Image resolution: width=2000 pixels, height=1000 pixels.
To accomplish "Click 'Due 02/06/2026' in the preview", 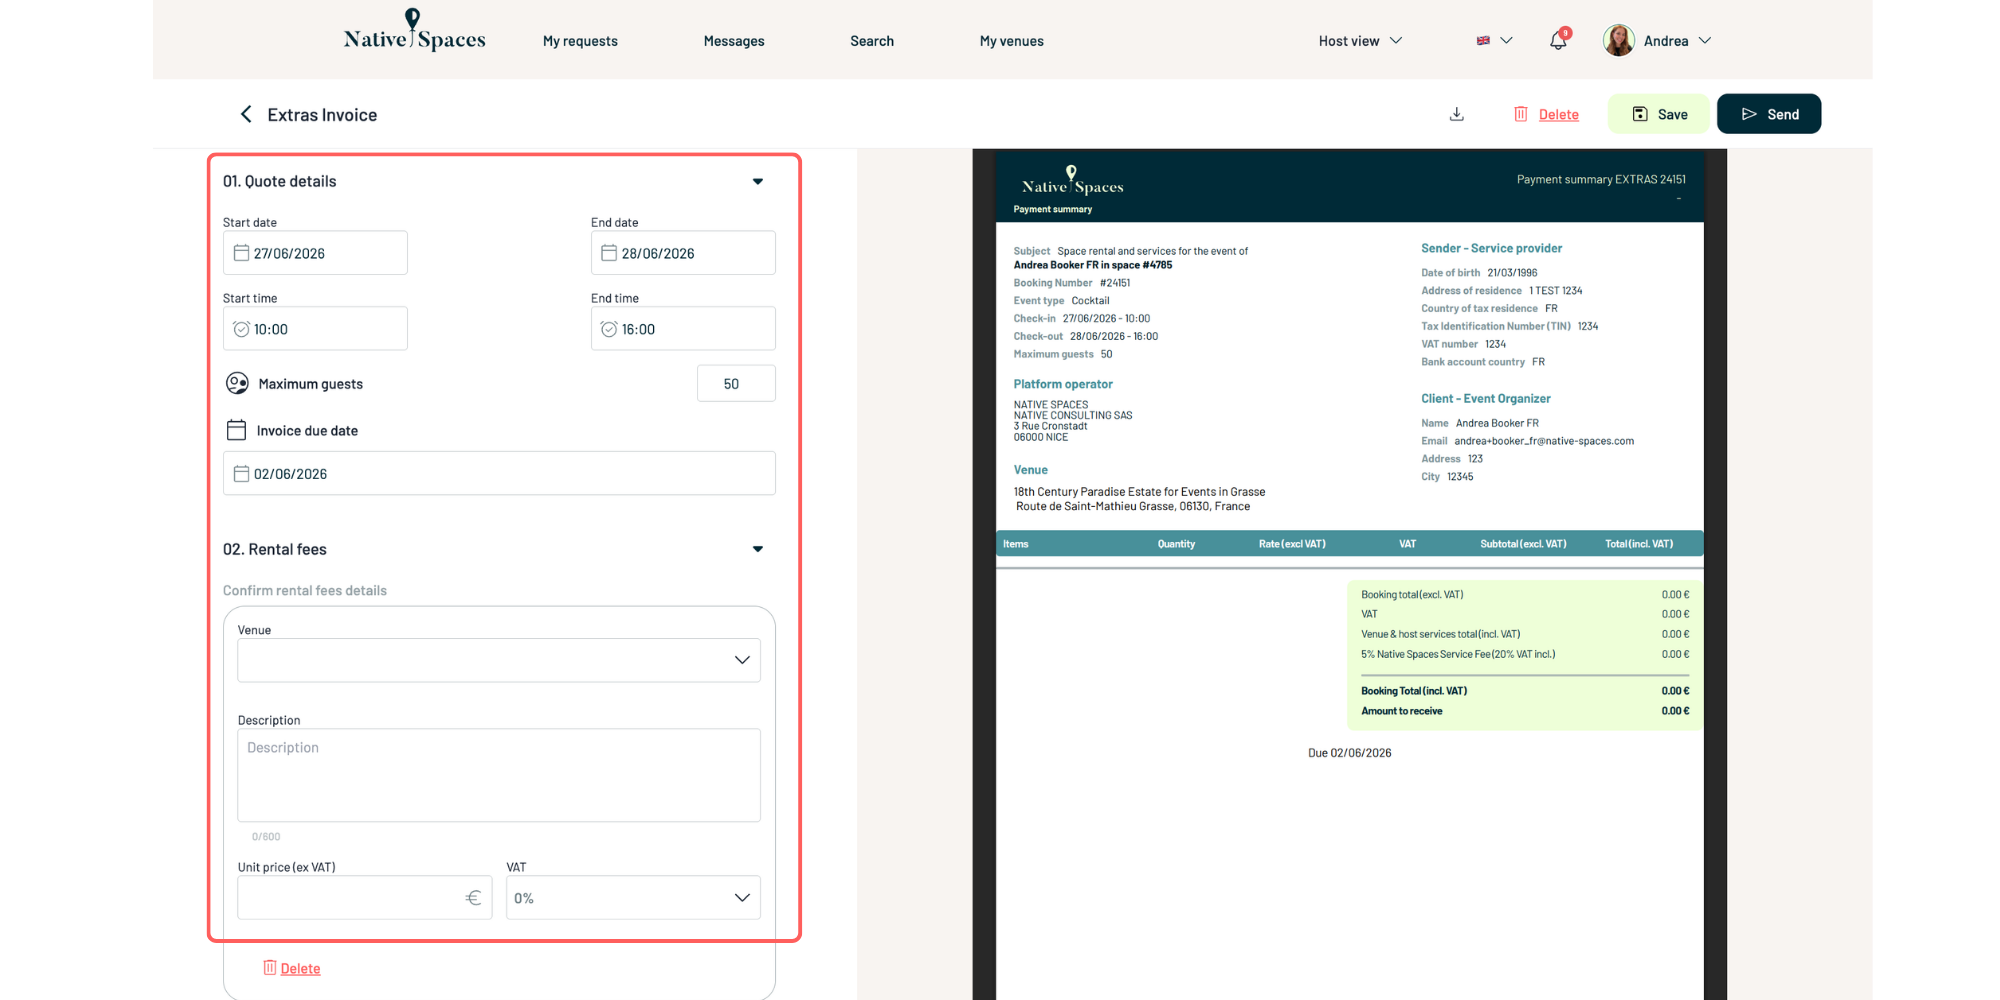I will (1349, 753).
